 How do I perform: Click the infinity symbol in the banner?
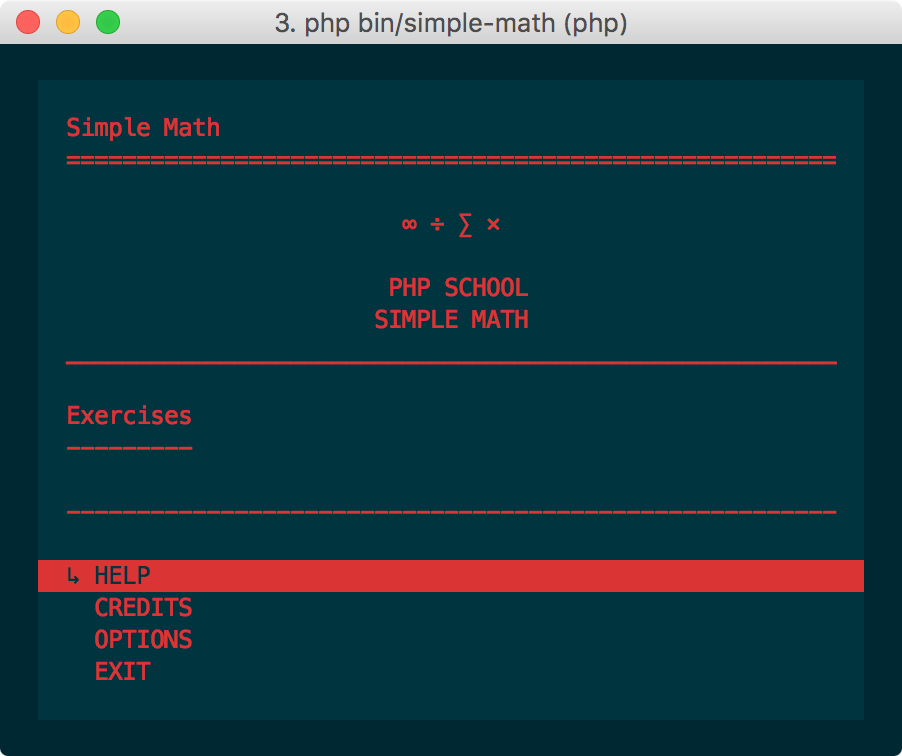pyautogui.click(x=409, y=224)
